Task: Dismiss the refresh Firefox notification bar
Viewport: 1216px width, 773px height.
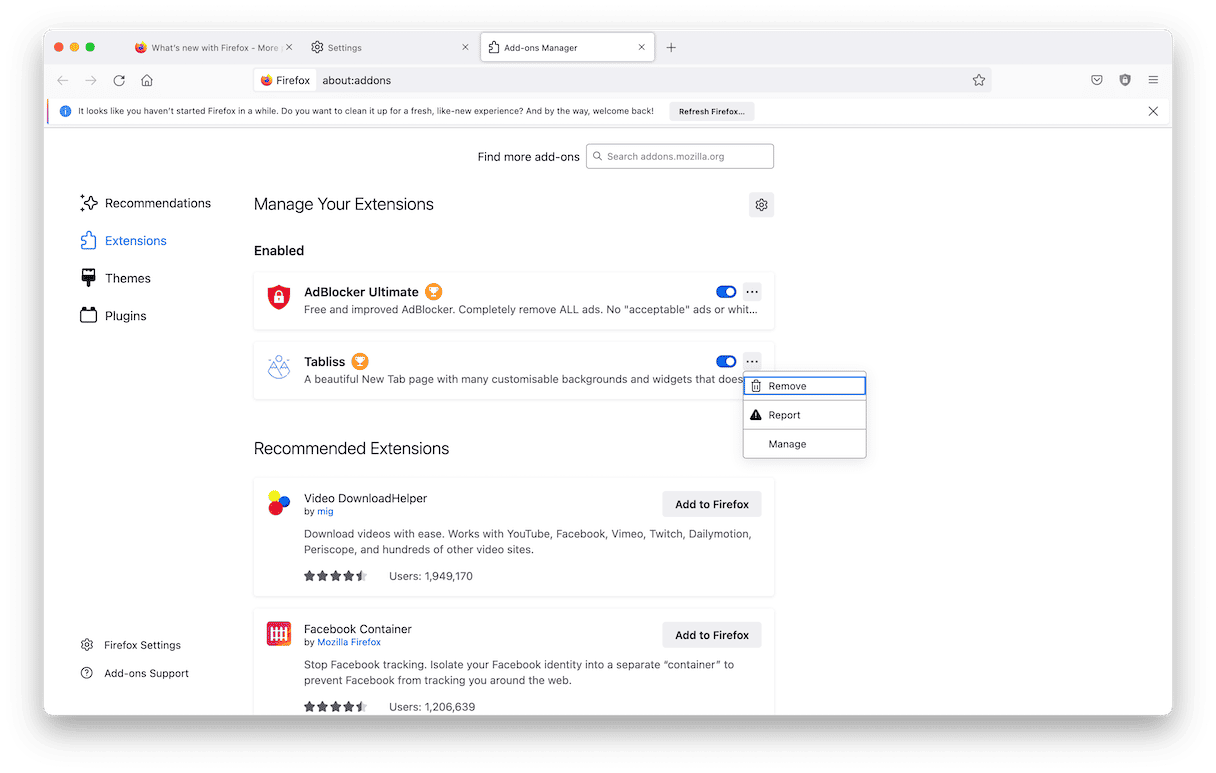Action: point(1153,111)
